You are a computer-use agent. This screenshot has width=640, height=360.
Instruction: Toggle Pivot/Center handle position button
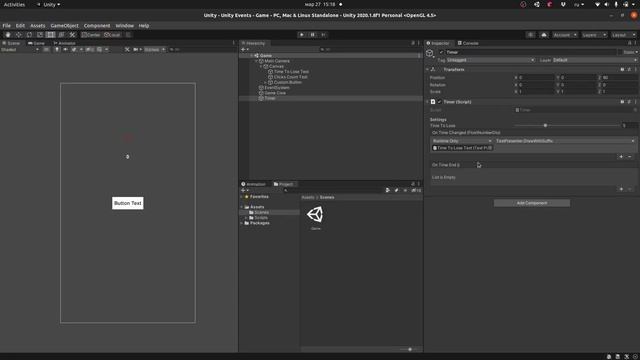(x=91, y=35)
